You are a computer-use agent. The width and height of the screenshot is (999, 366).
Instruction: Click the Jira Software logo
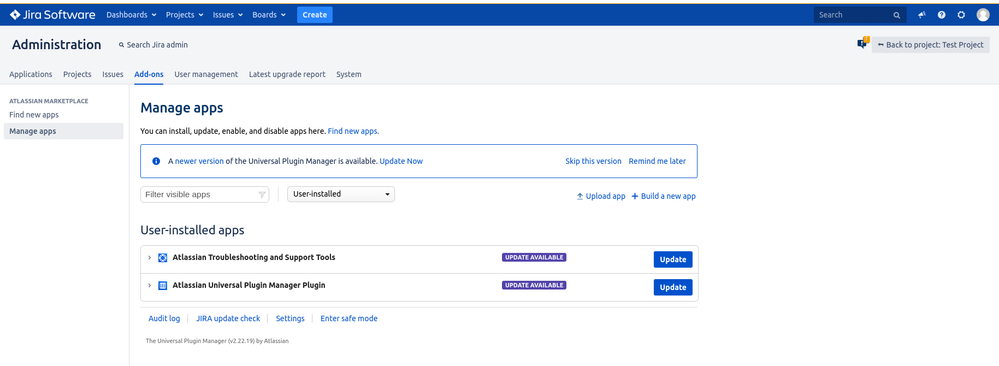click(52, 15)
